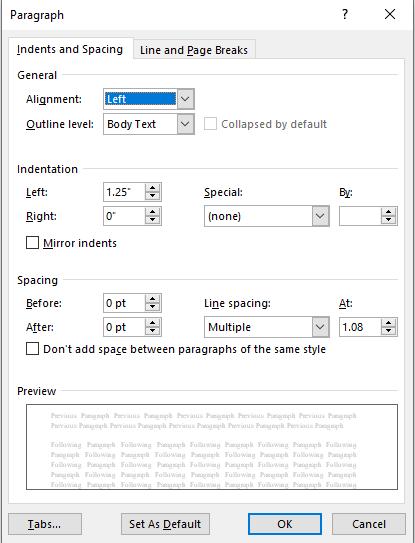Click the Mirror indents label text
Image resolution: width=415 pixels, height=543 pixels.
[x=80, y=243]
